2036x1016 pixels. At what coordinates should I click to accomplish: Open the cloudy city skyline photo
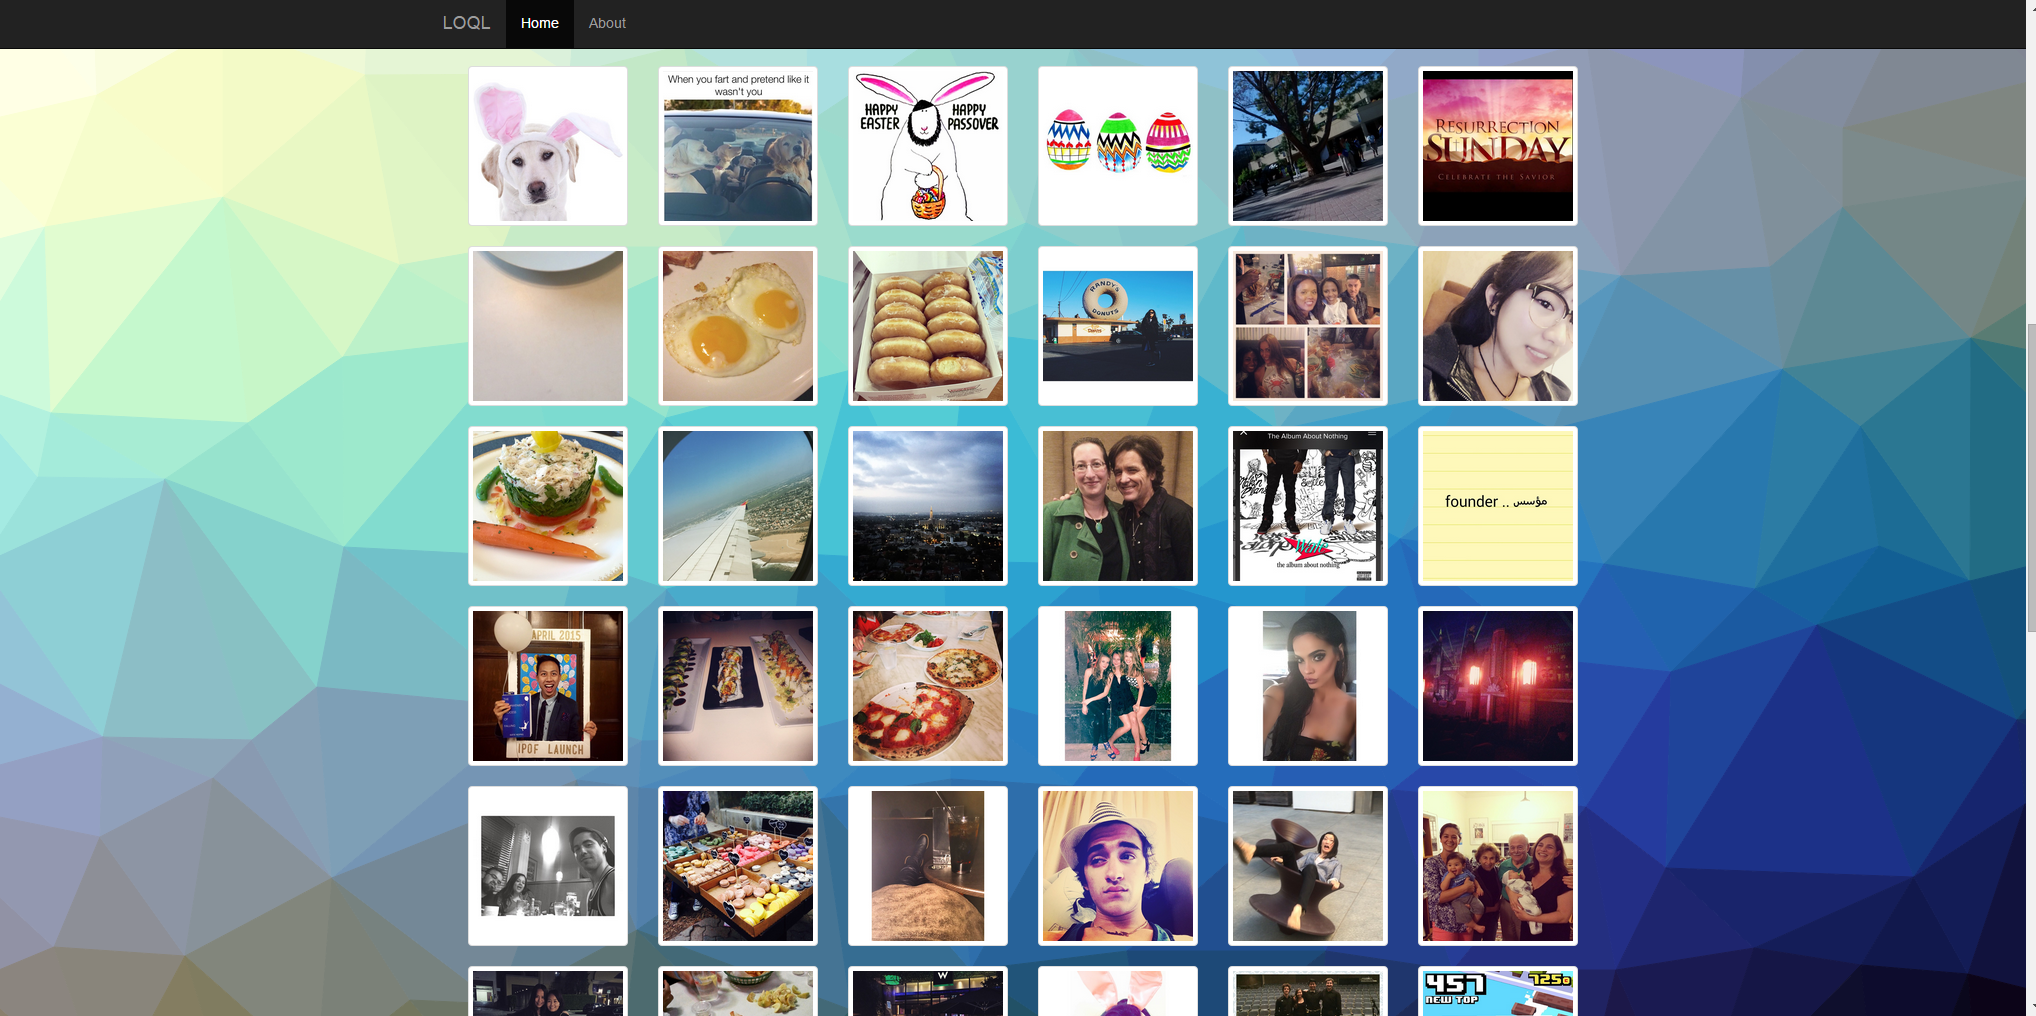928,506
